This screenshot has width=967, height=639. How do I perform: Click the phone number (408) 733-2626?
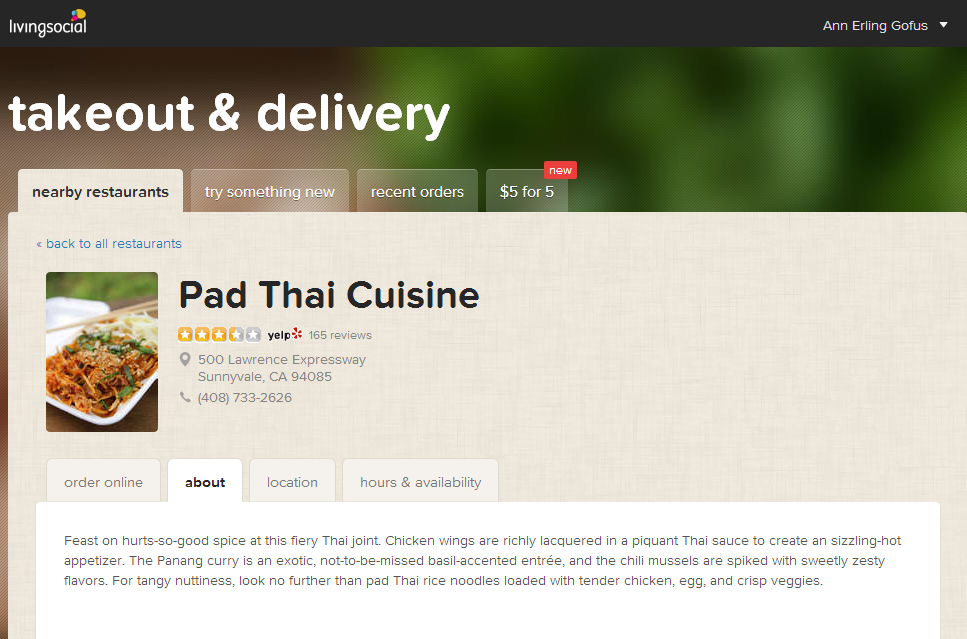click(x=244, y=398)
